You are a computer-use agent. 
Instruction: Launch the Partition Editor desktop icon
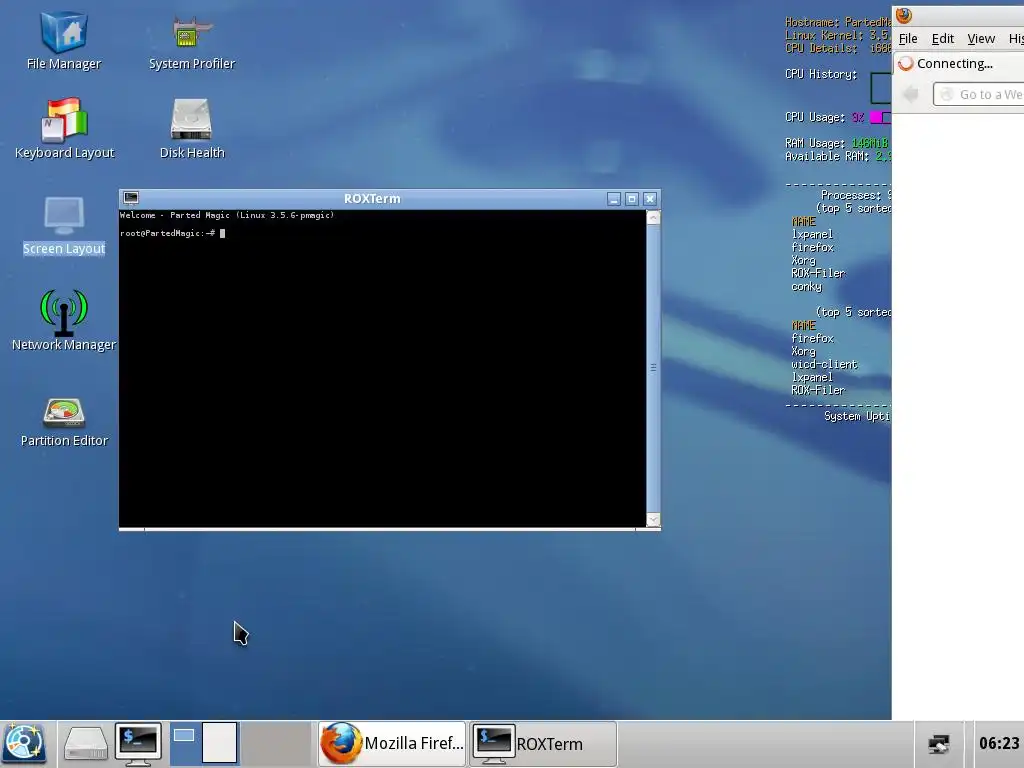point(63,423)
